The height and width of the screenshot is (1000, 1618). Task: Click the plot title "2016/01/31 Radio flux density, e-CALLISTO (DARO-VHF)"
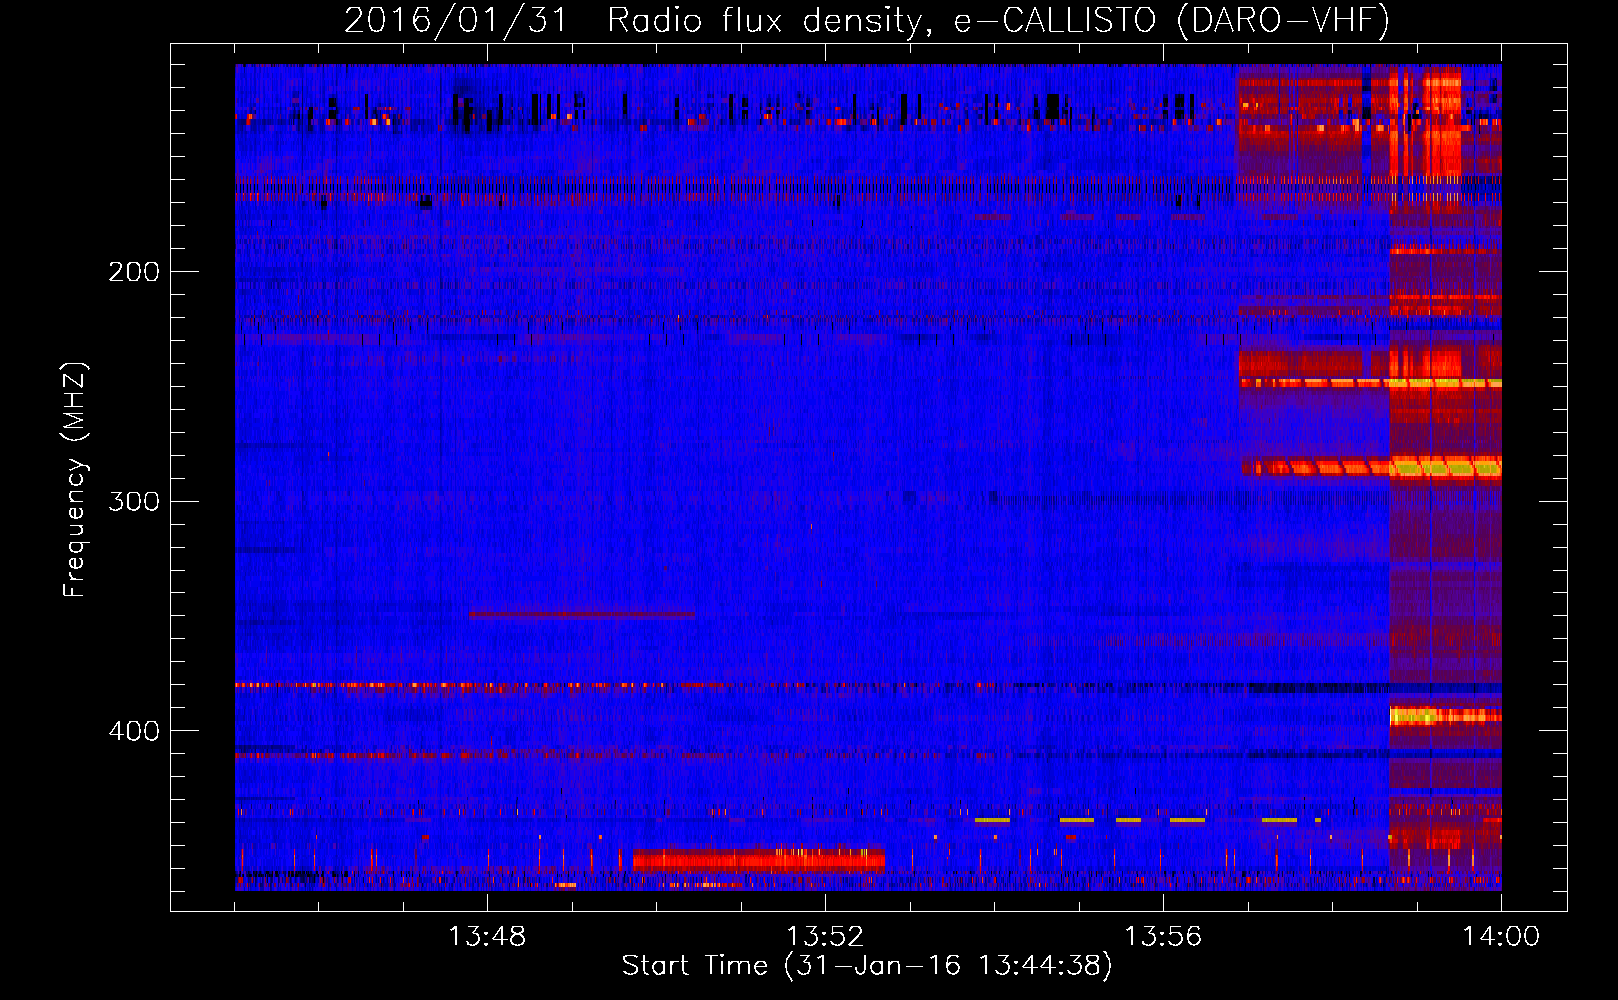tap(867, 20)
